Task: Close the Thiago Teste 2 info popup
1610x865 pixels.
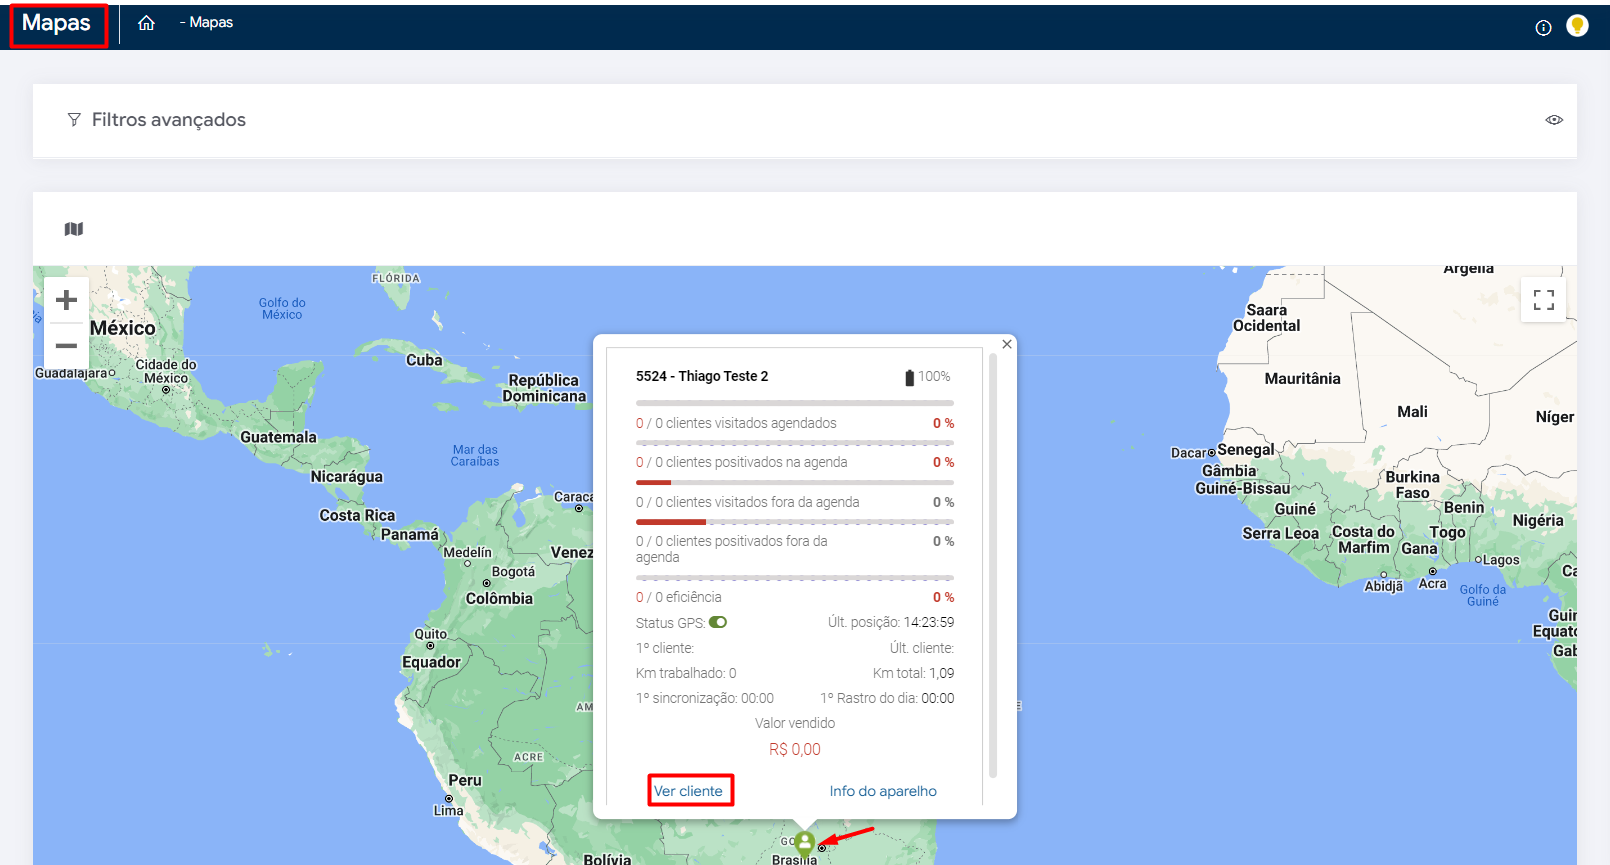Action: 1007,344
